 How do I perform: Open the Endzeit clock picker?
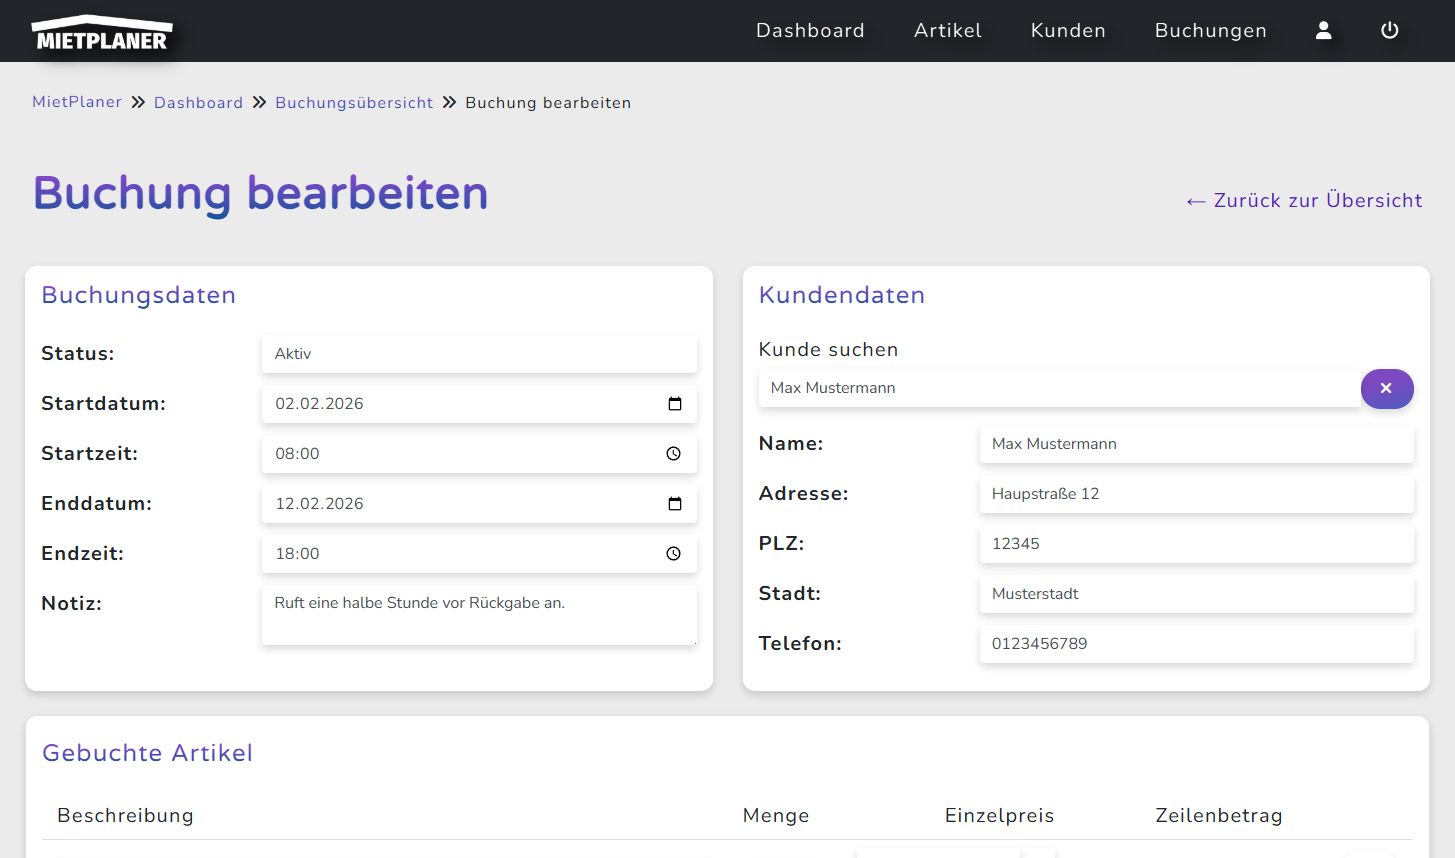pos(672,553)
